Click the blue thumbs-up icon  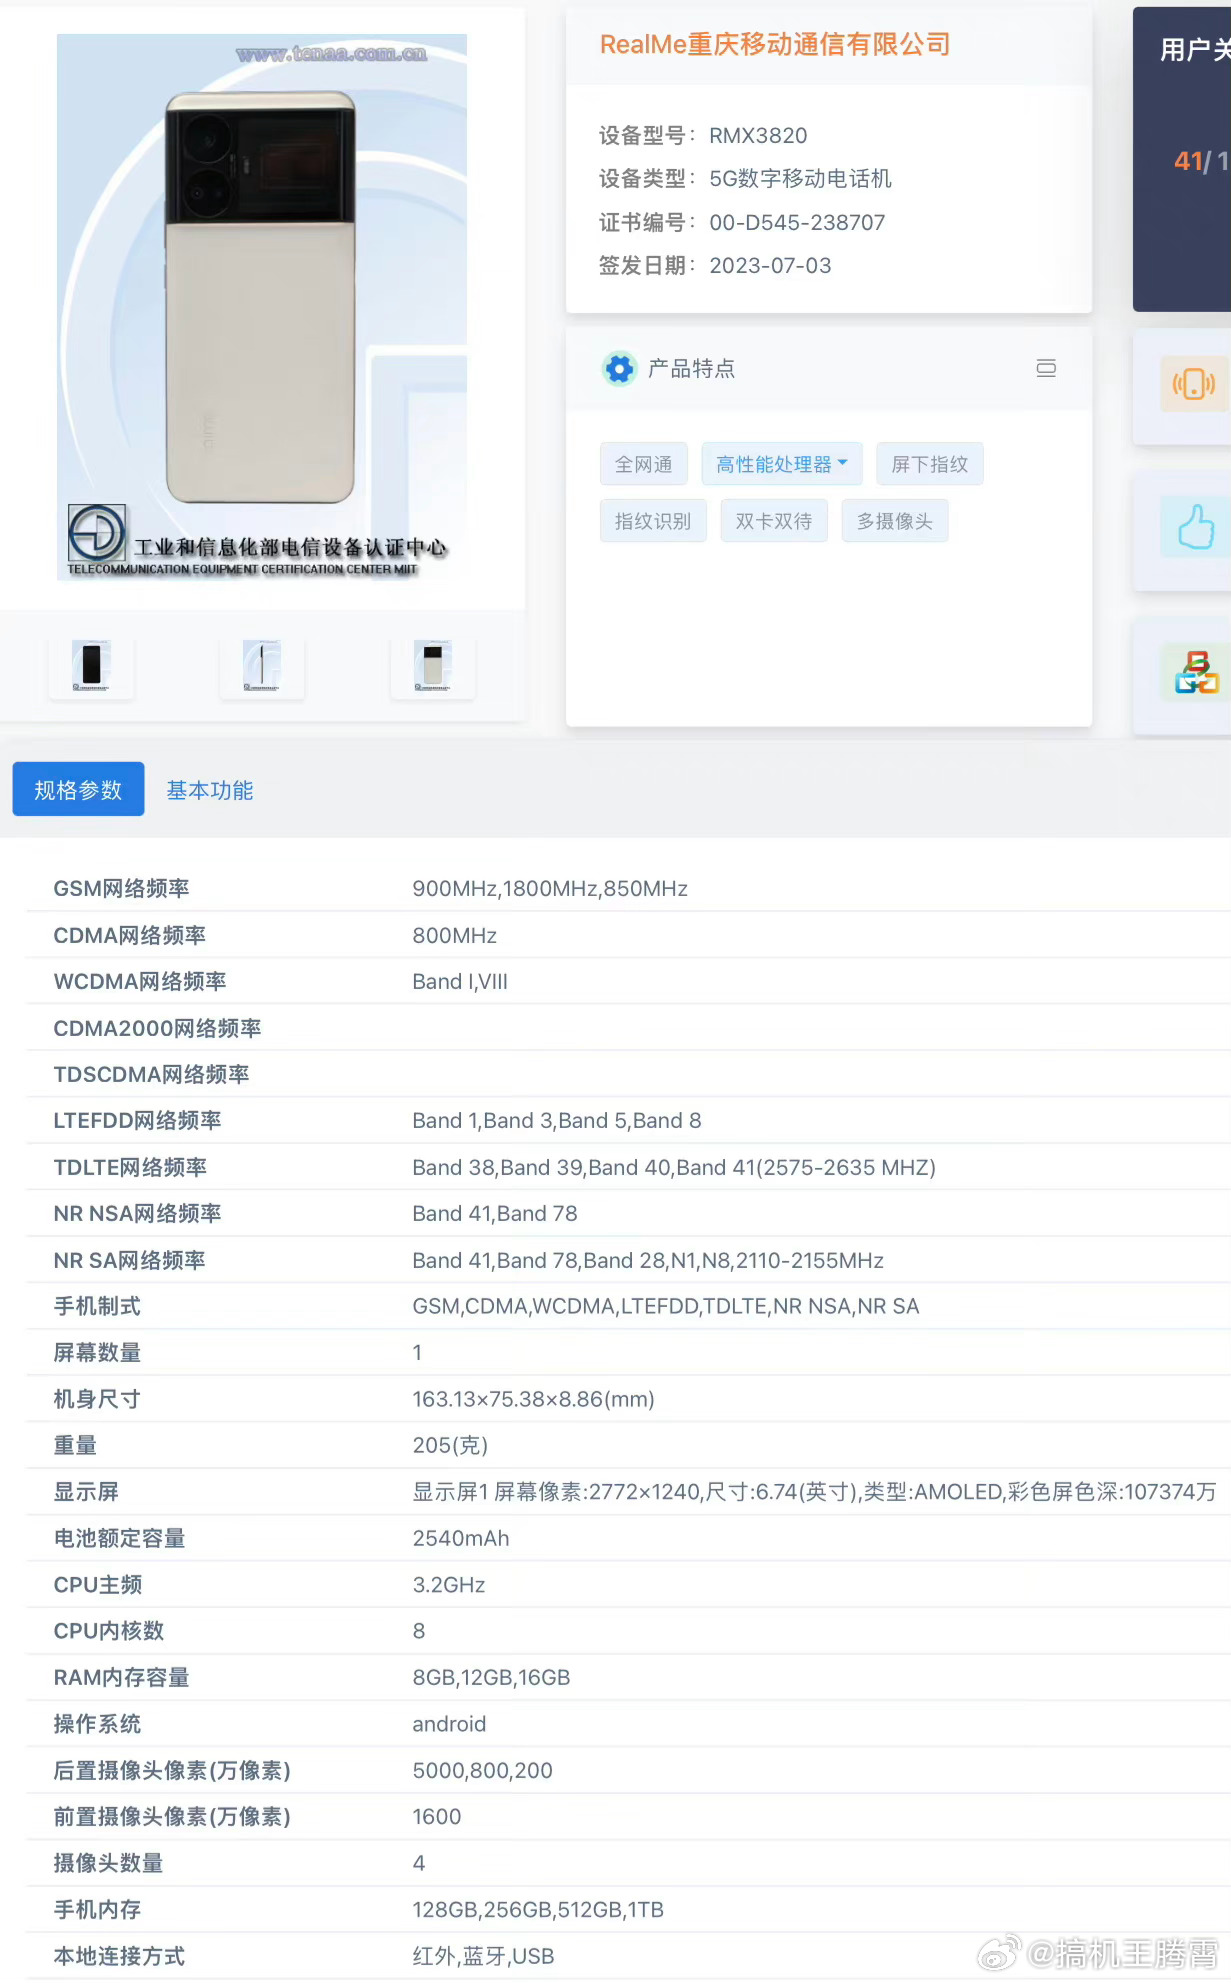click(x=1194, y=527)
